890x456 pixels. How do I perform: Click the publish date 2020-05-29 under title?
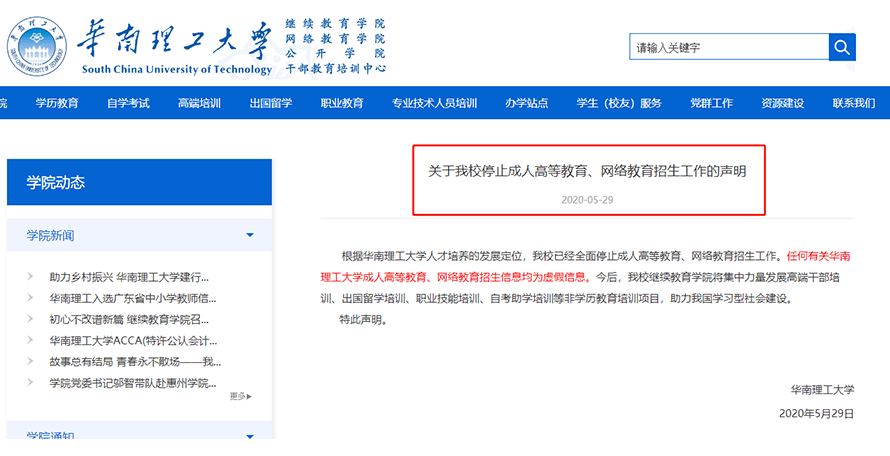click(x=587, y=200)
